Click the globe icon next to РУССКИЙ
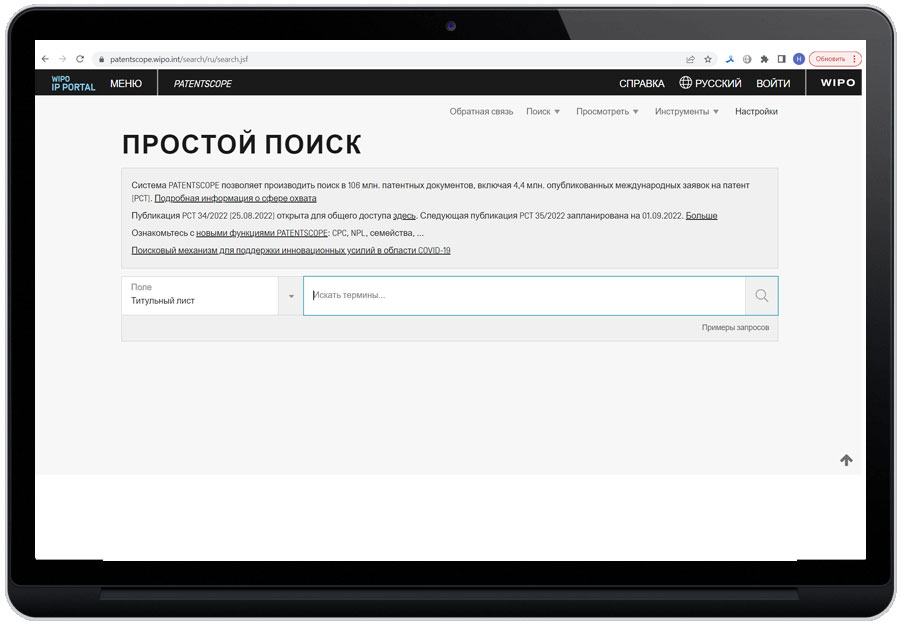Screen dimensions: 901x626 pyautogui.click(x=685, y=82)
